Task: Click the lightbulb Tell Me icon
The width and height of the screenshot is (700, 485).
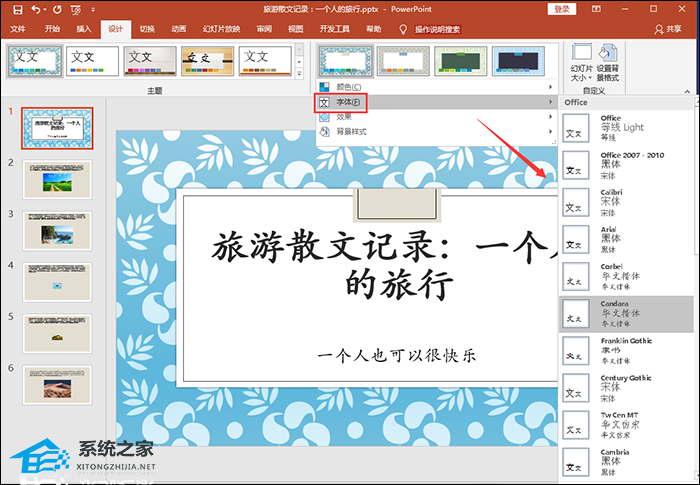Action: point(403,29)
